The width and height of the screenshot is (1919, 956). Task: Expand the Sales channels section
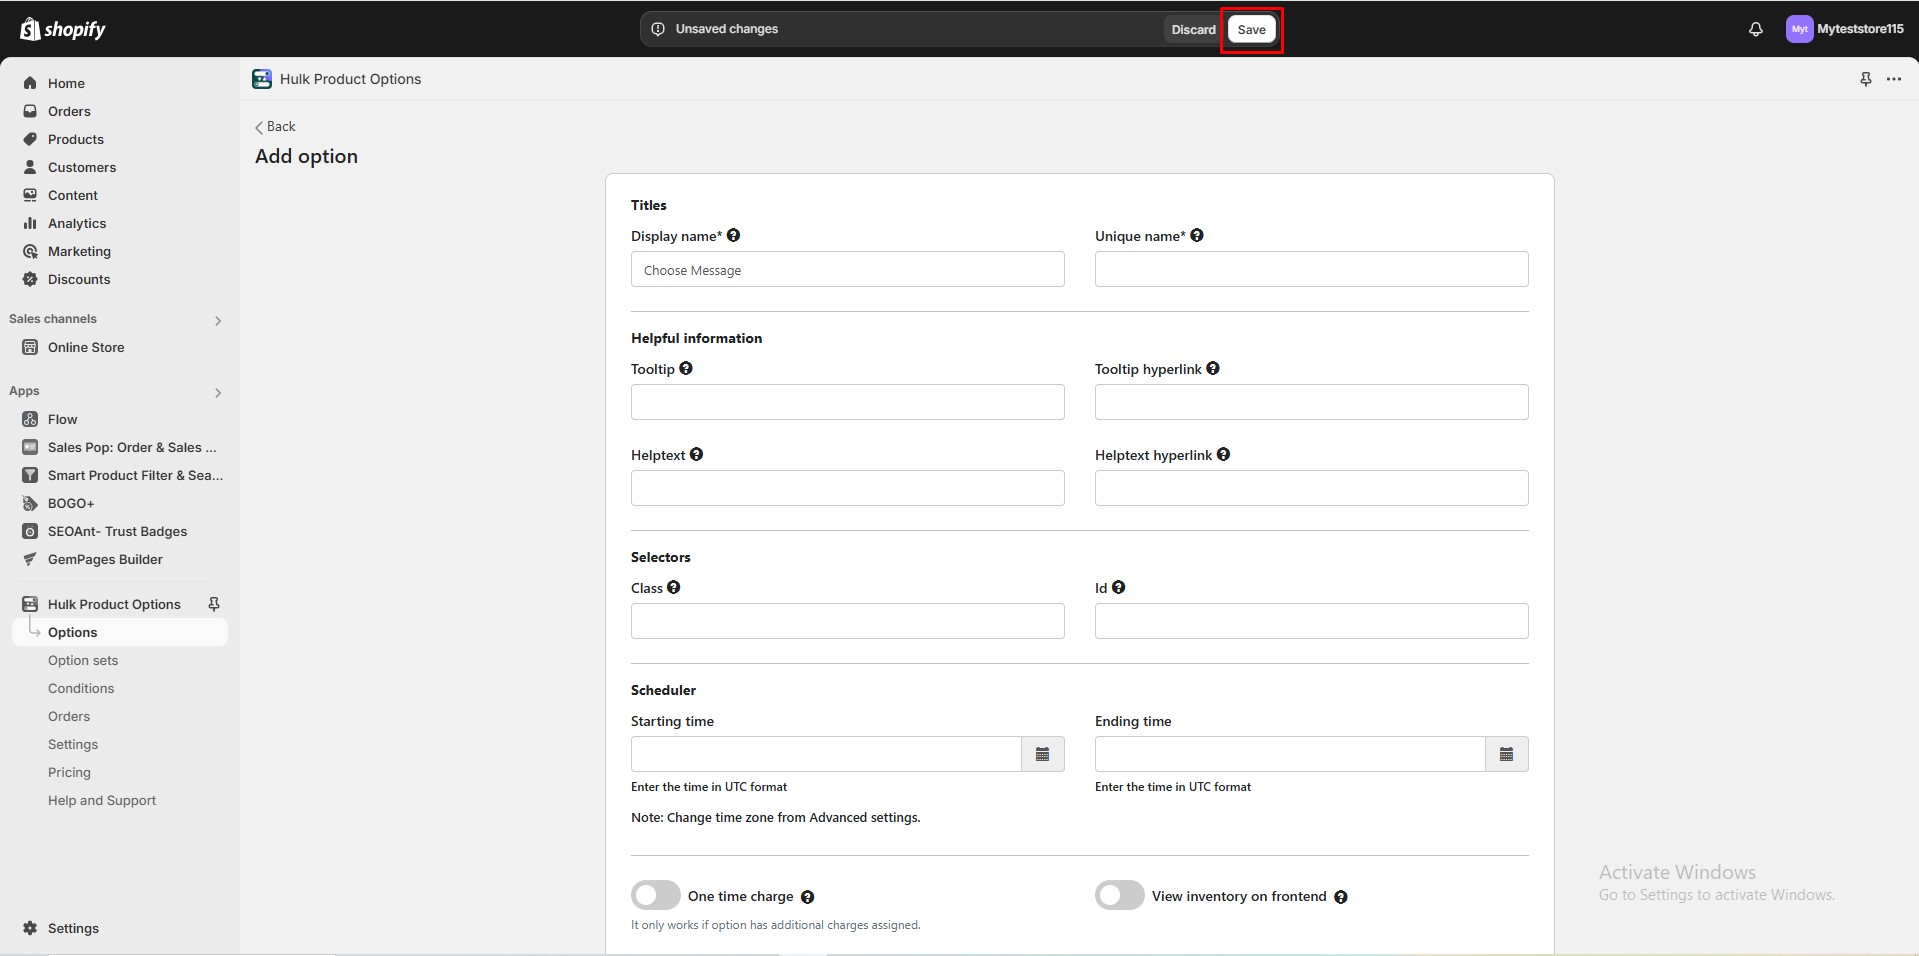point(217,320)
